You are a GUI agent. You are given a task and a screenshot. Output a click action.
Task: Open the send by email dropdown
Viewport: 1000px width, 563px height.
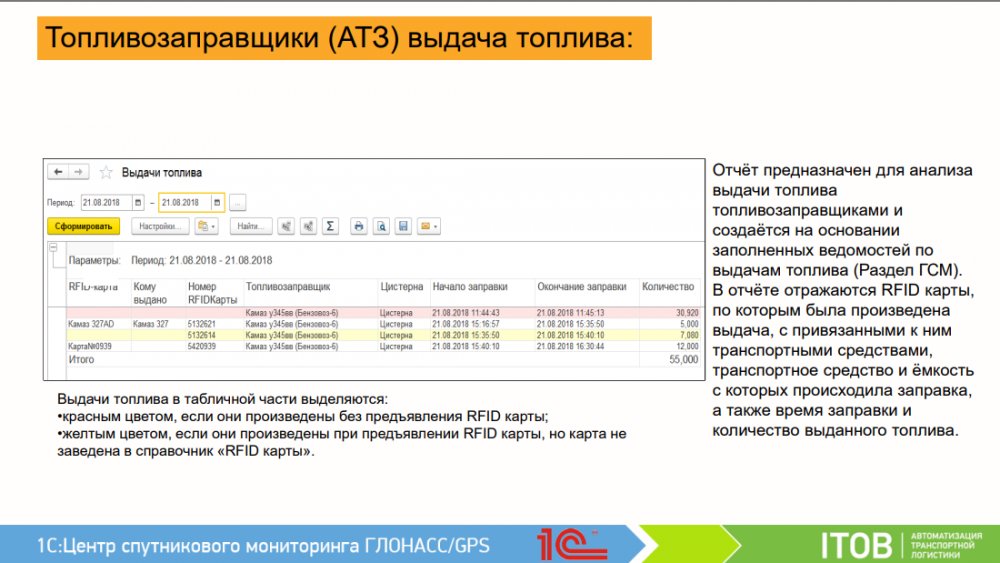[x=429, y=226]
